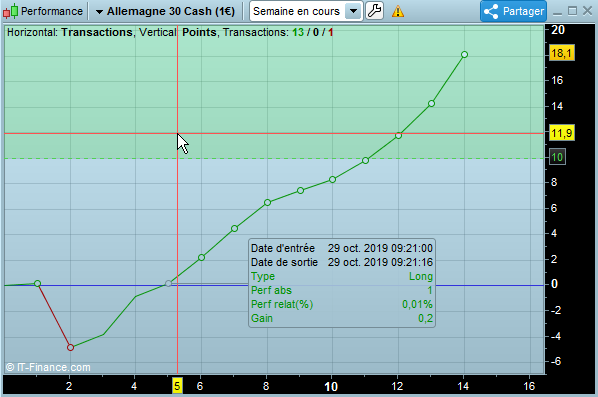Image resolution: width=598 pixels, height=397 pixels.
Task: Click the yellow 18,1 price label
Action: 561,53
